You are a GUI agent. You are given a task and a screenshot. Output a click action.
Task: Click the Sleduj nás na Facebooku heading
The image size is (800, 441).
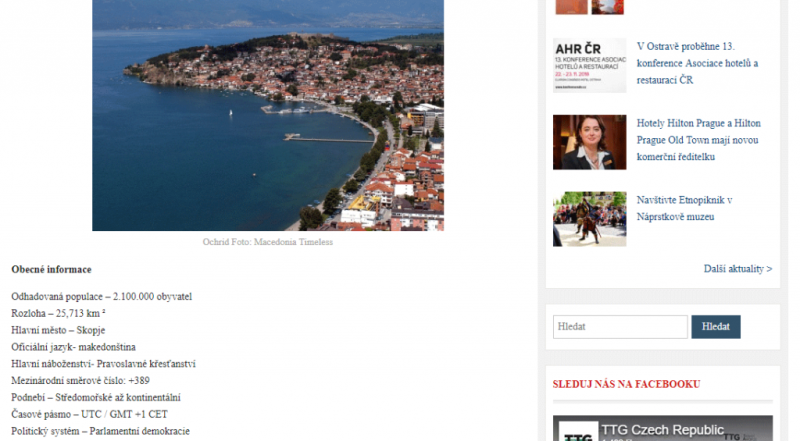[626, 384]
